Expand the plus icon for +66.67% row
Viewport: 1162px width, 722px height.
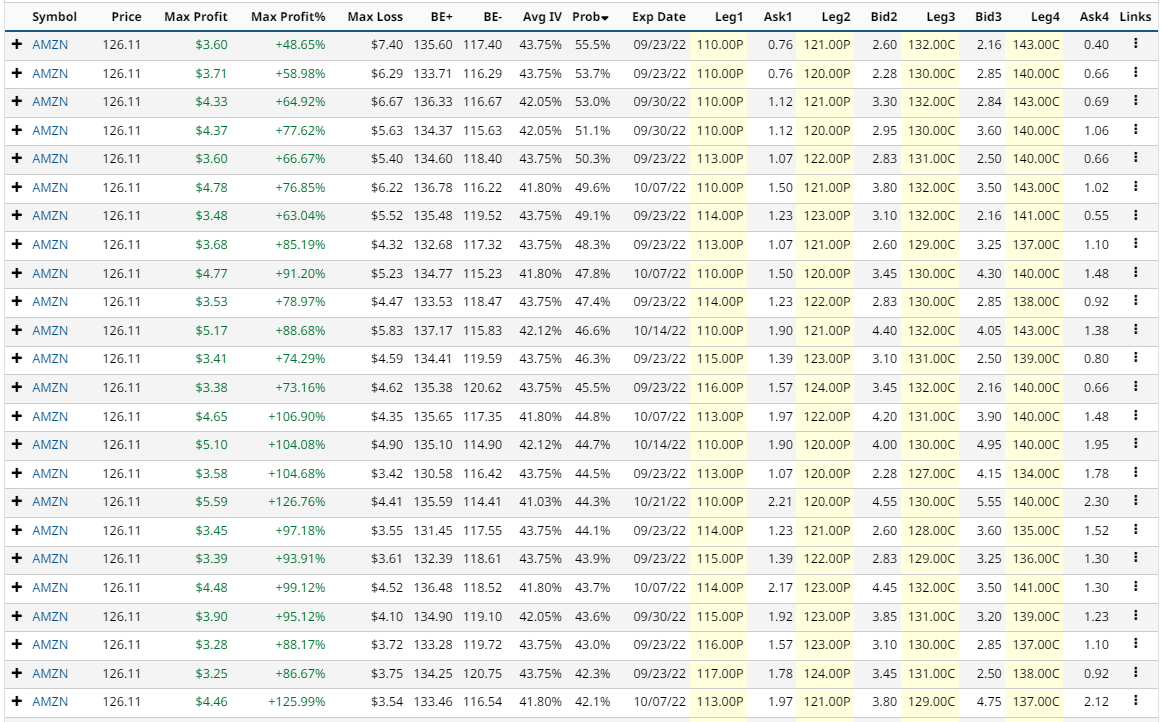point(17,159)
